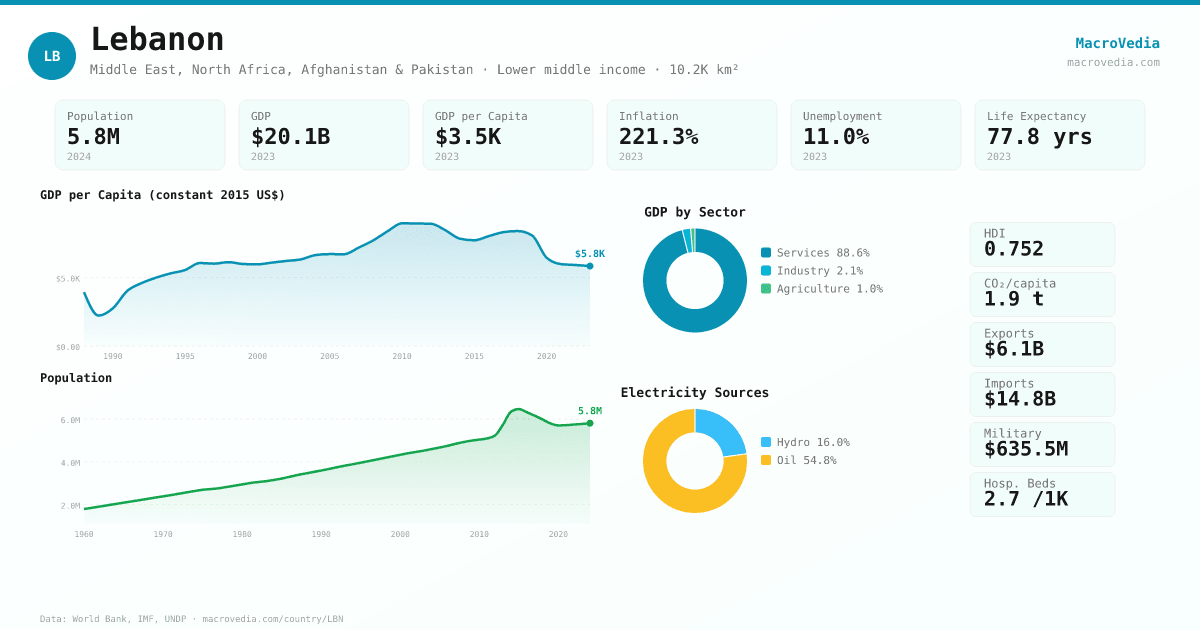
Task: Click the Agriculture legend color swatch
Action: [x=766, y=289]
